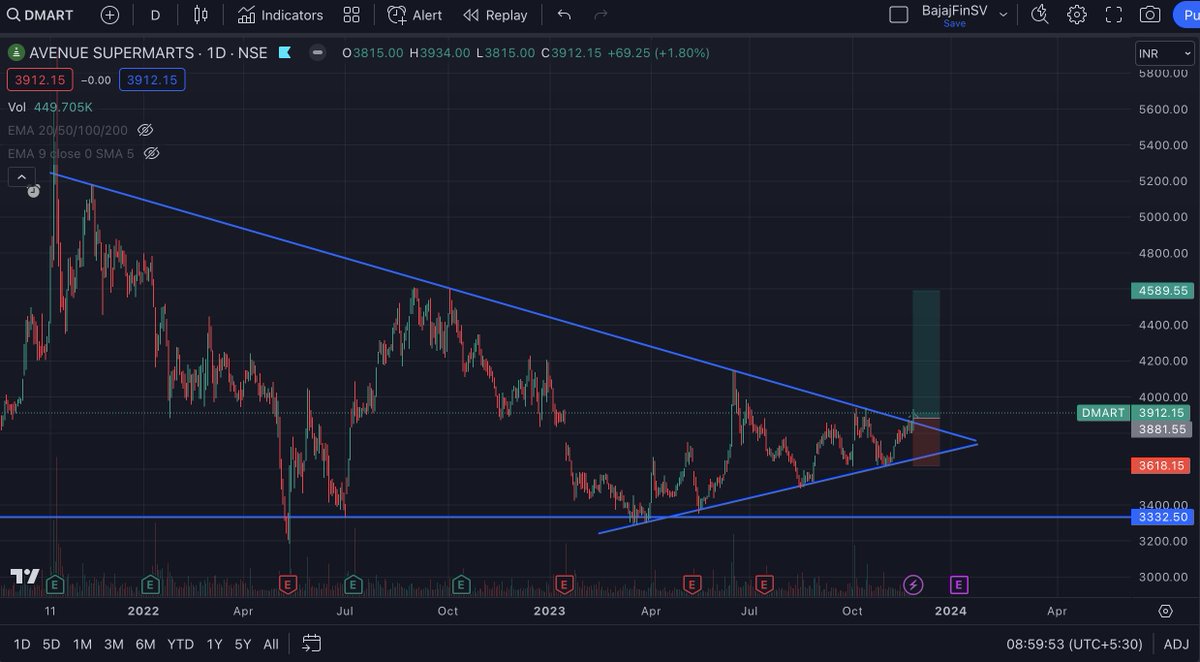This screenshot has width=1200, height=662.
Task: Take chart snapshot with camera icon
Action: click(x=1150, y=15)
